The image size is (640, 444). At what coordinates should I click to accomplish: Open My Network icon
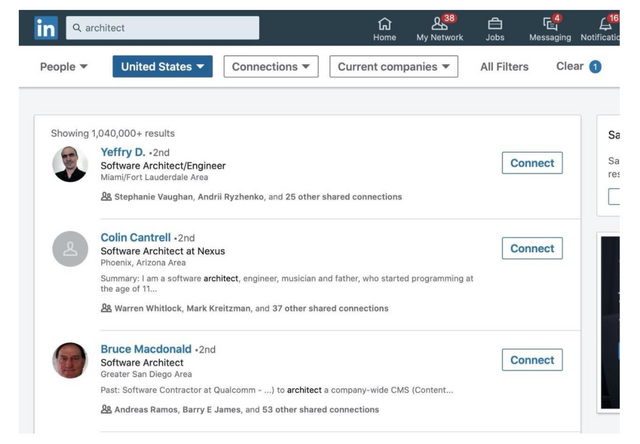[x=439, y=24]
